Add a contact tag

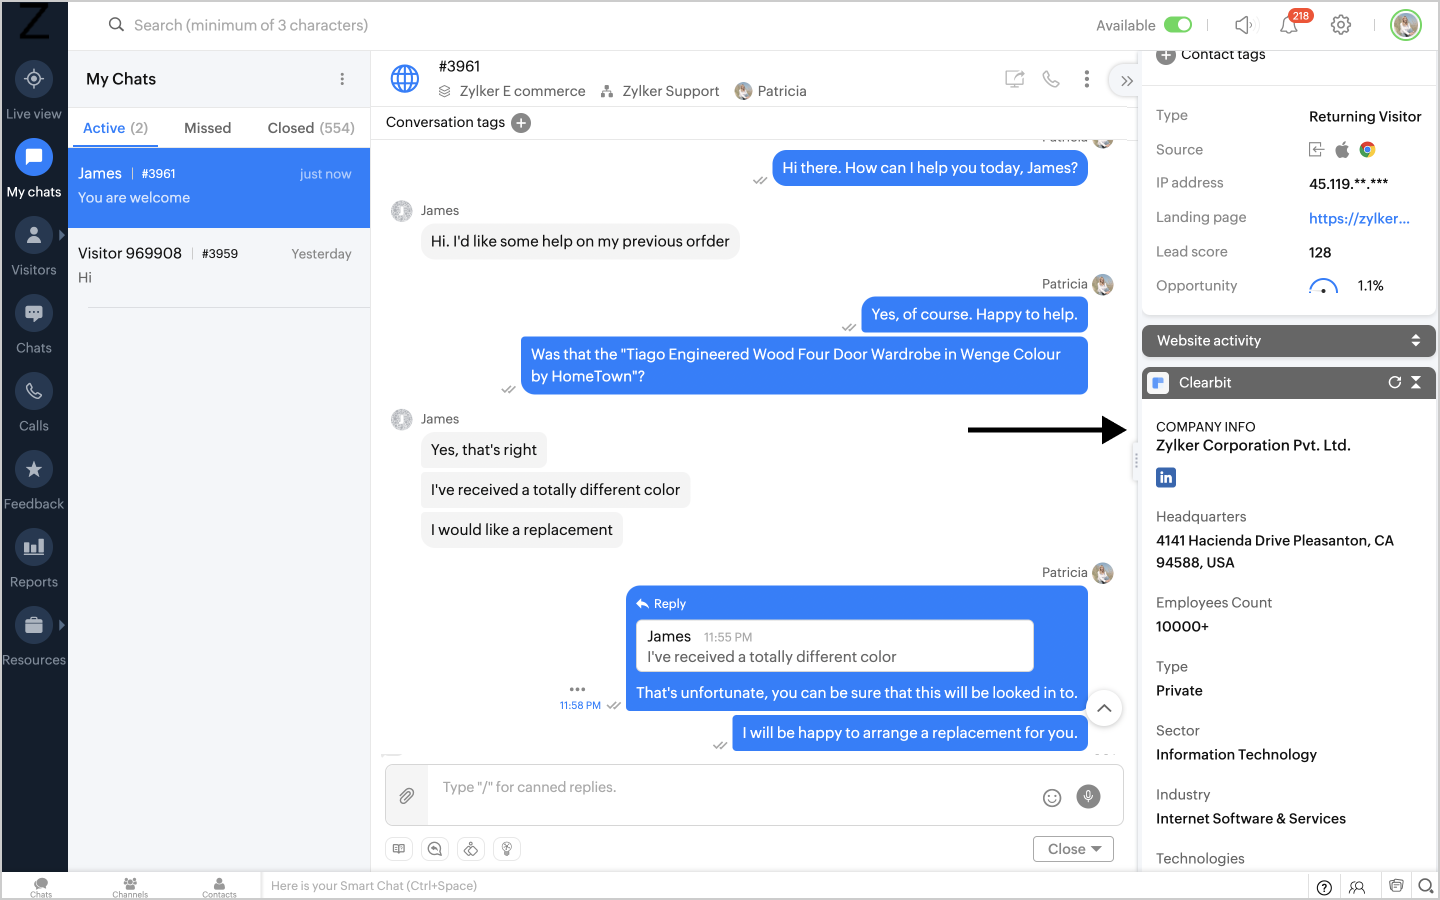(x=1166, y=56)
